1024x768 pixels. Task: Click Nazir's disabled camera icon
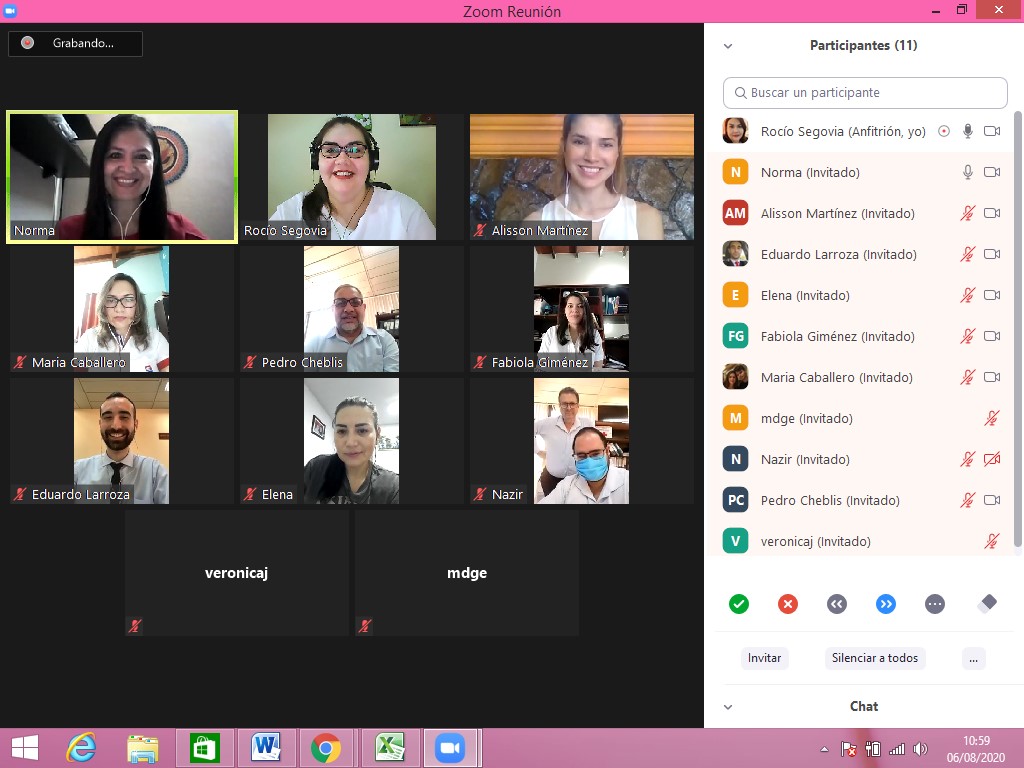point(992,459)
